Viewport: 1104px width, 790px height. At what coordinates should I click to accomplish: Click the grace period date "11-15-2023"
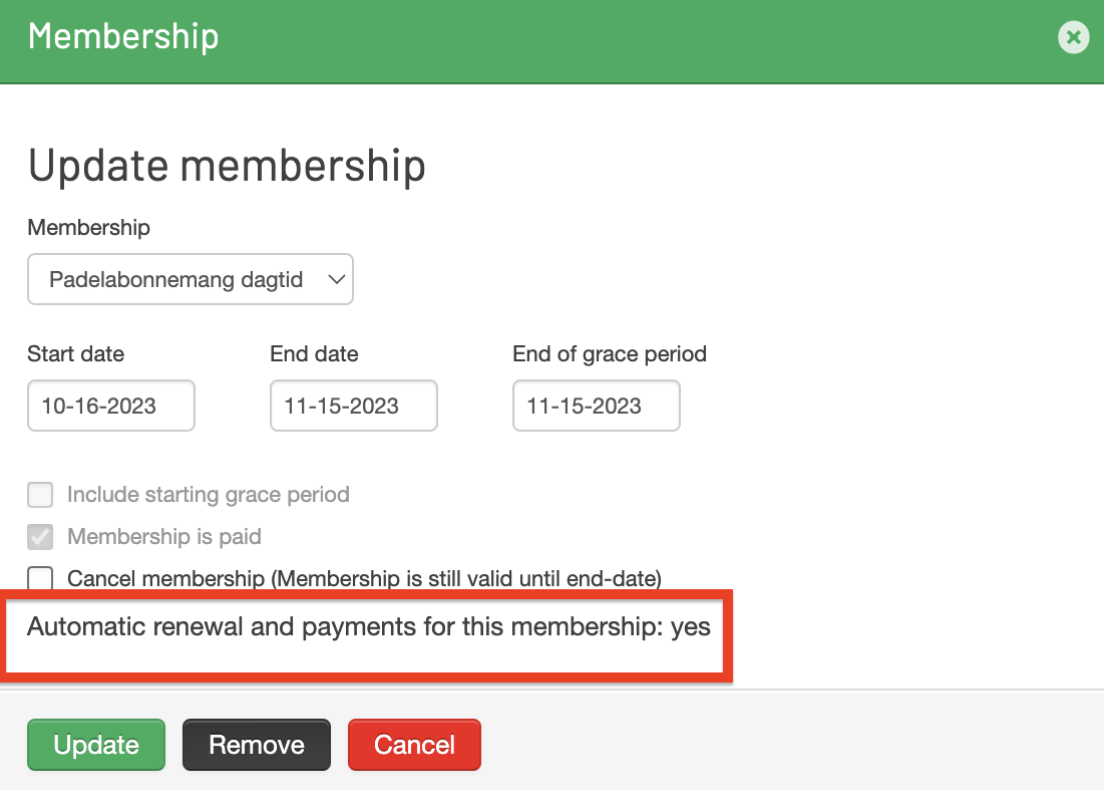[x=595, y=405]
